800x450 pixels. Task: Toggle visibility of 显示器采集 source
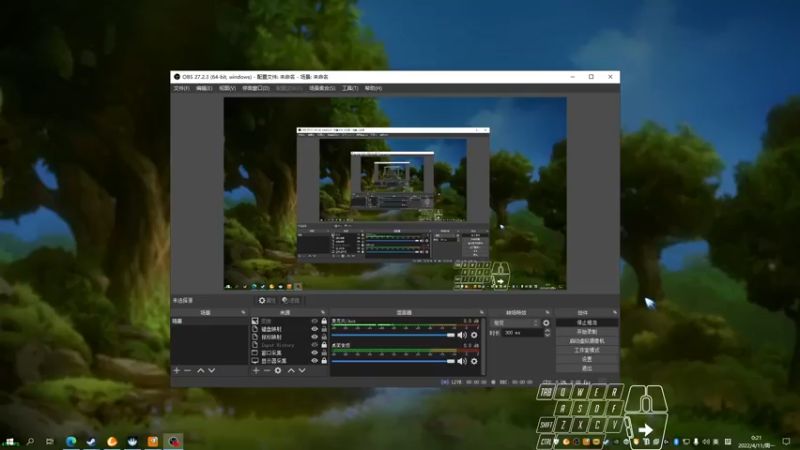314,361
